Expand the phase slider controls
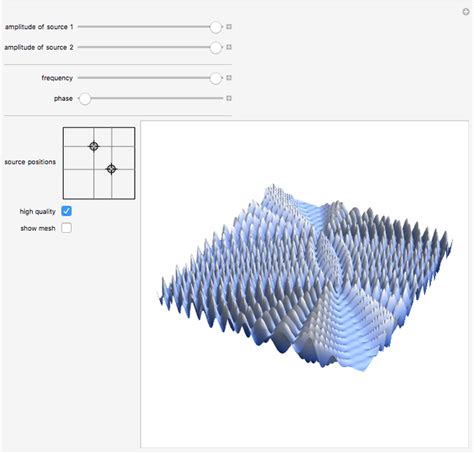This screenshot has width=474, height=454. coord(229,98)
